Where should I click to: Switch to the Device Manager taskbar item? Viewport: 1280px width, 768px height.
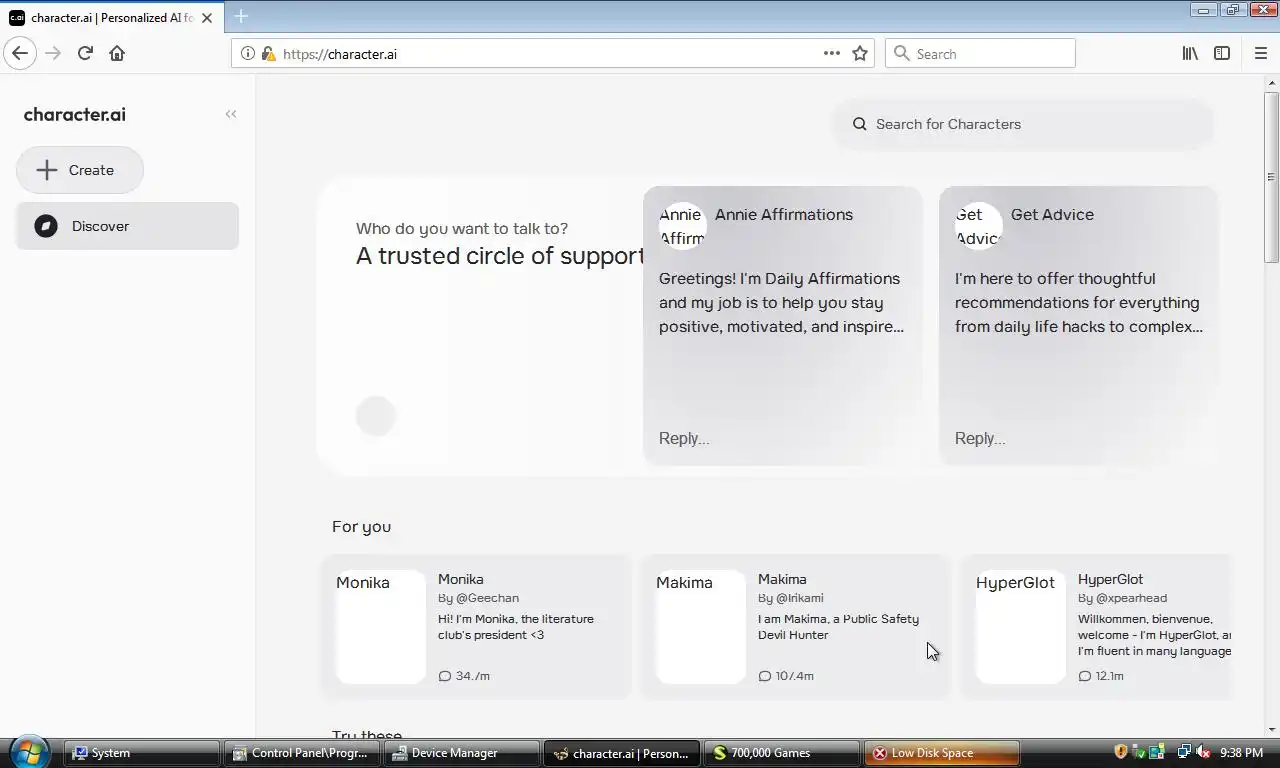(x=462, y=753)
